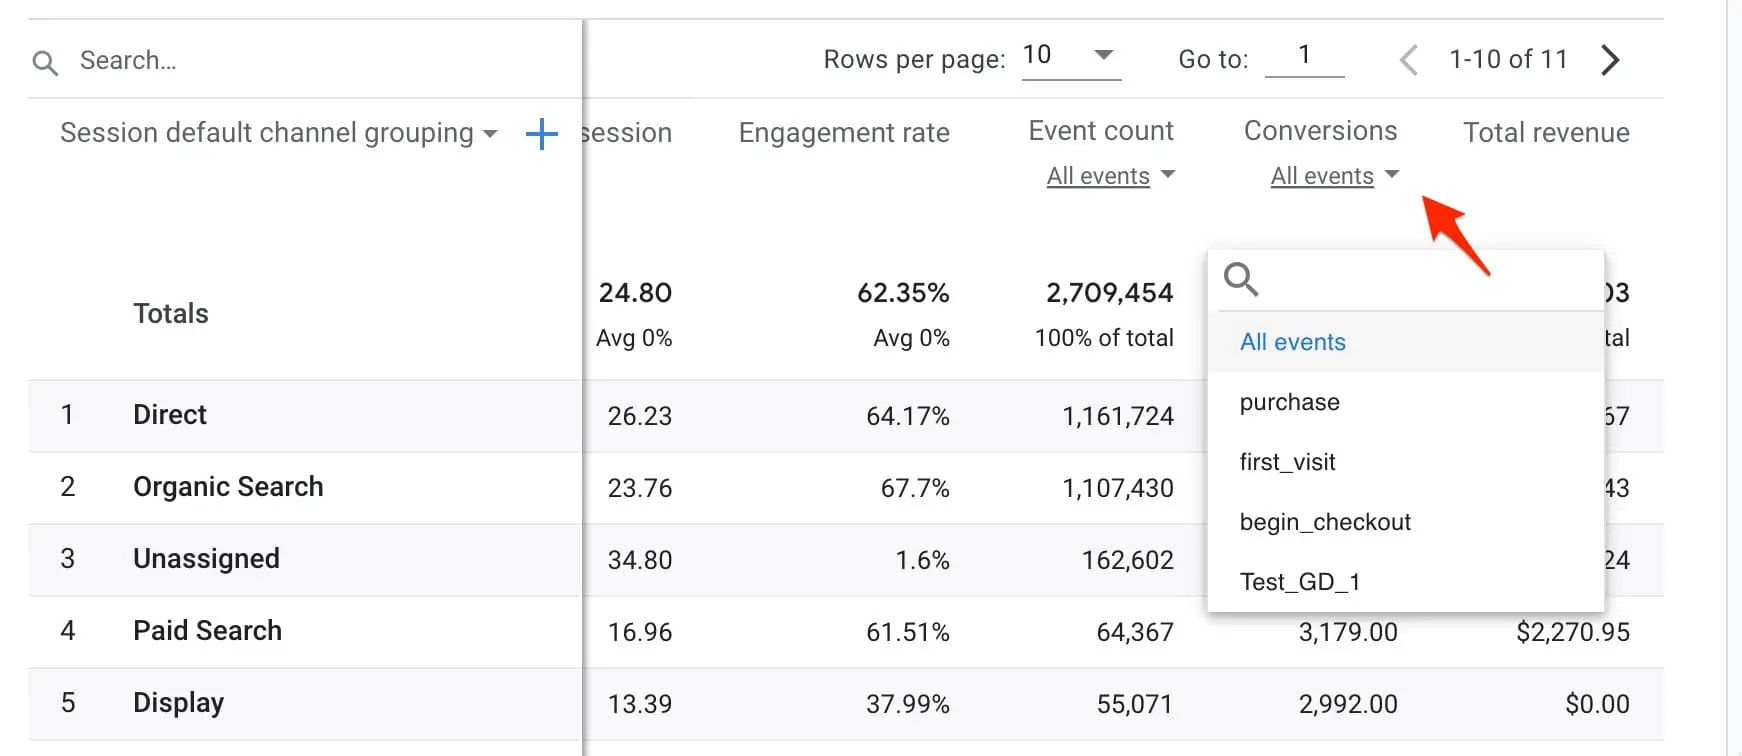Choose first_visit in the events menu
Screen dimensions: 1742x756
point(1287,462)
